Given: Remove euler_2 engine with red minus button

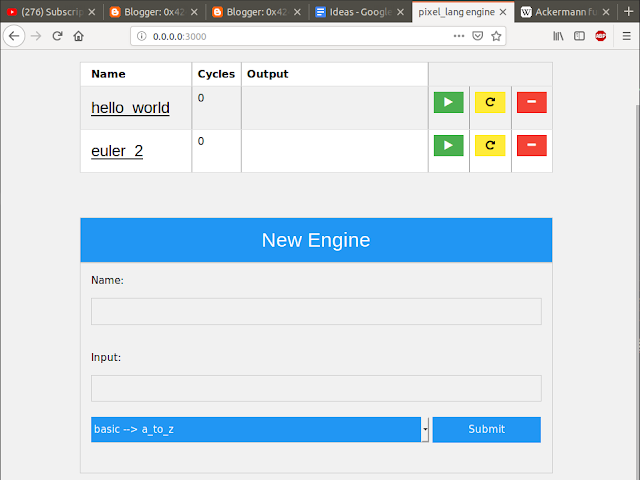Looking at the screenshot, I should tap(531, 145).
